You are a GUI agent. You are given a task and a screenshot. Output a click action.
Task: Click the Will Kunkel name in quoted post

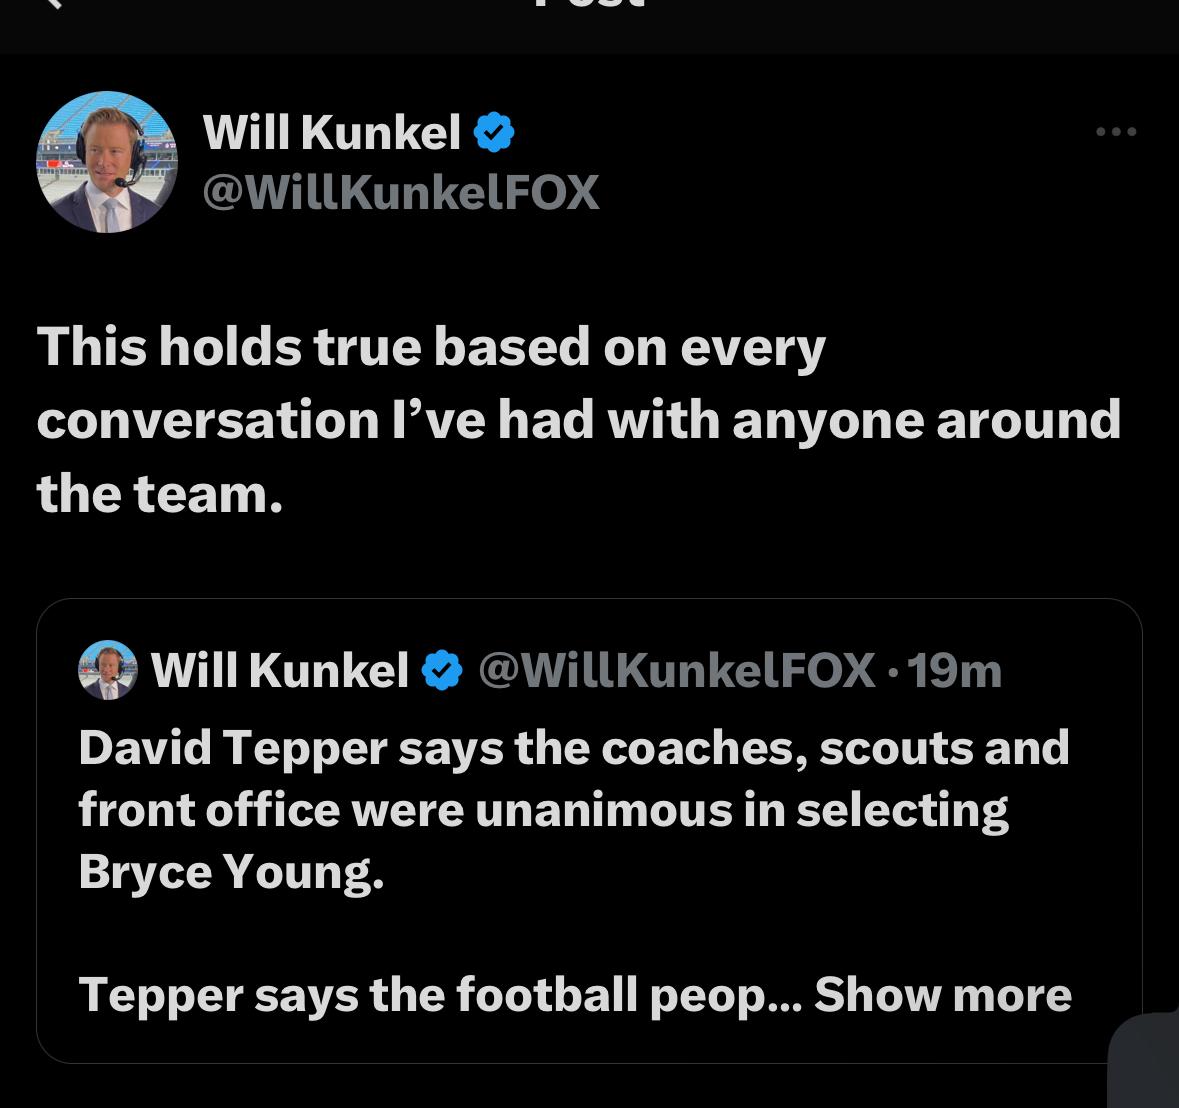point(280,670)
